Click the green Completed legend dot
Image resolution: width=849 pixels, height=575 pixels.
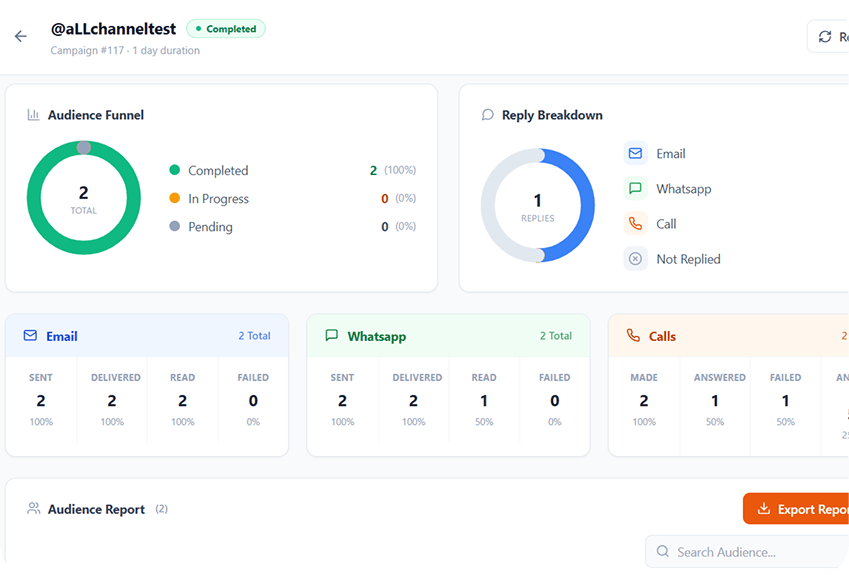[x=174, y=170]
